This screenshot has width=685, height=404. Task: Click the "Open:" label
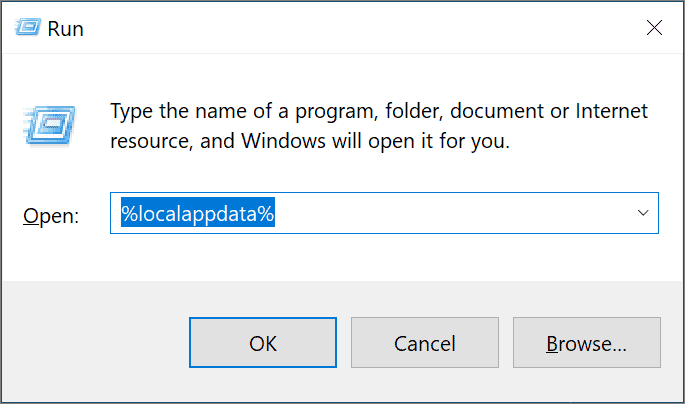point(51,215)
